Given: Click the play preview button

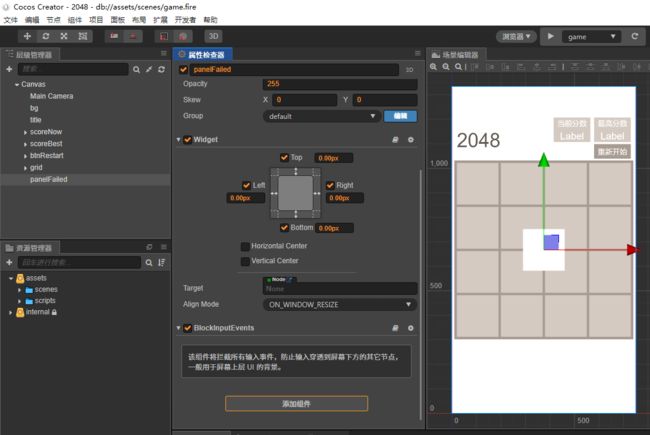Looking at the screenshot, I should tap(551, 36).
